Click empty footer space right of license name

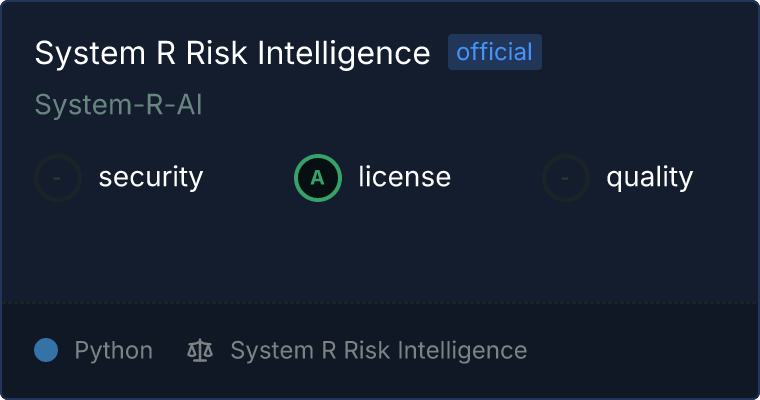tap(640, 350)
